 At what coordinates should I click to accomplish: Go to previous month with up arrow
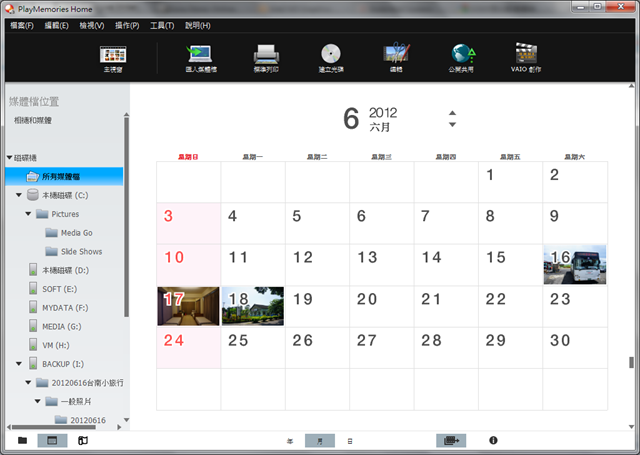pos(452,113)
